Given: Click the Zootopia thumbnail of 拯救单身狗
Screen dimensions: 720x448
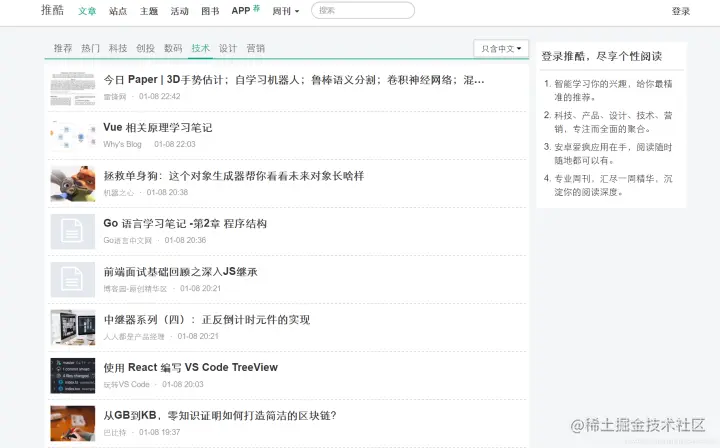Looking at the screenshot, I should pyautogui.click(x=73, y=184).
